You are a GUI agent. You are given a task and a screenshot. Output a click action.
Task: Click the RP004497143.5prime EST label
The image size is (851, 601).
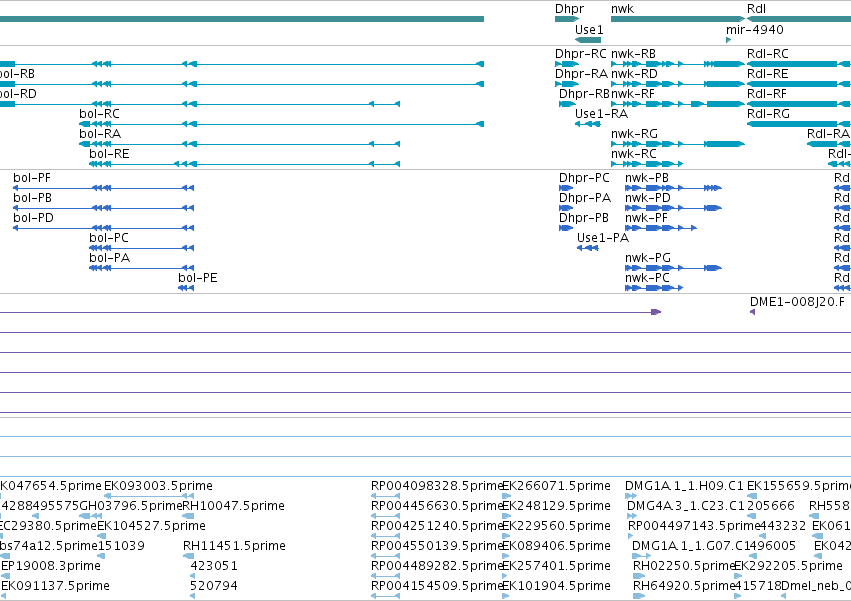tap(693, 526)
